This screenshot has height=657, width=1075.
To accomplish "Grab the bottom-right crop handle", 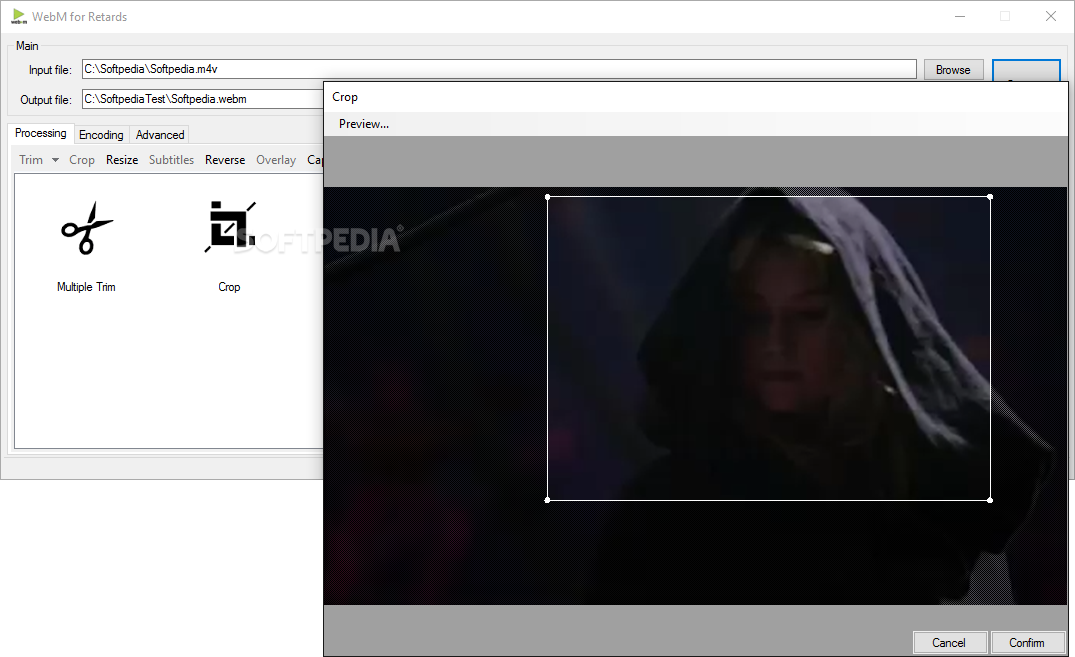I will click(990, 500).
